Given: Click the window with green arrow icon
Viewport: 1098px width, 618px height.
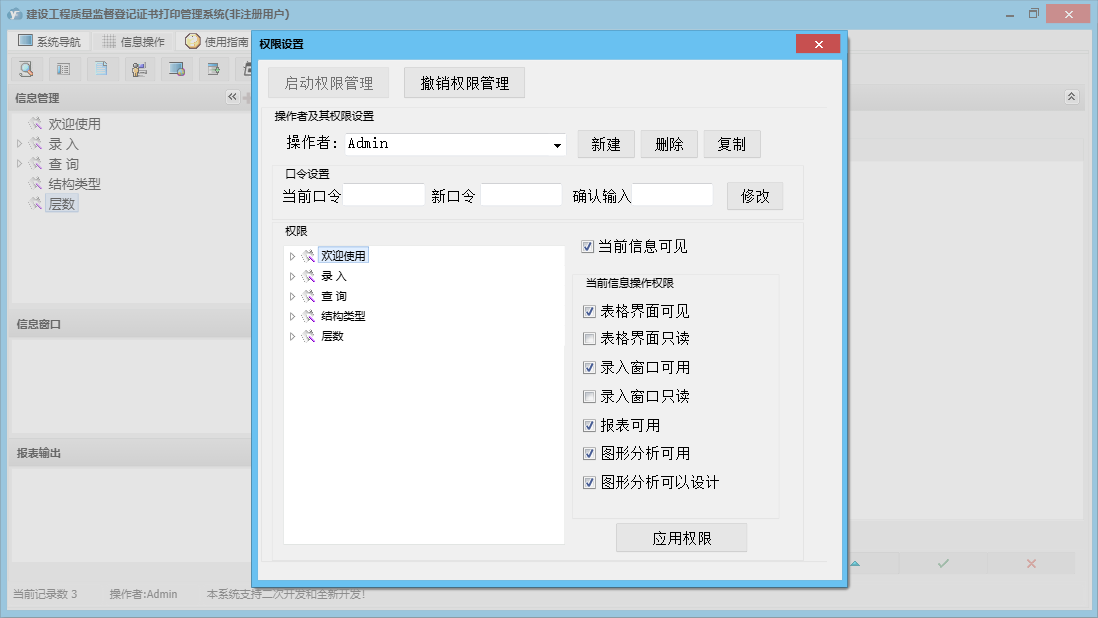Looking at the screenshot, I should pos(214,69).
